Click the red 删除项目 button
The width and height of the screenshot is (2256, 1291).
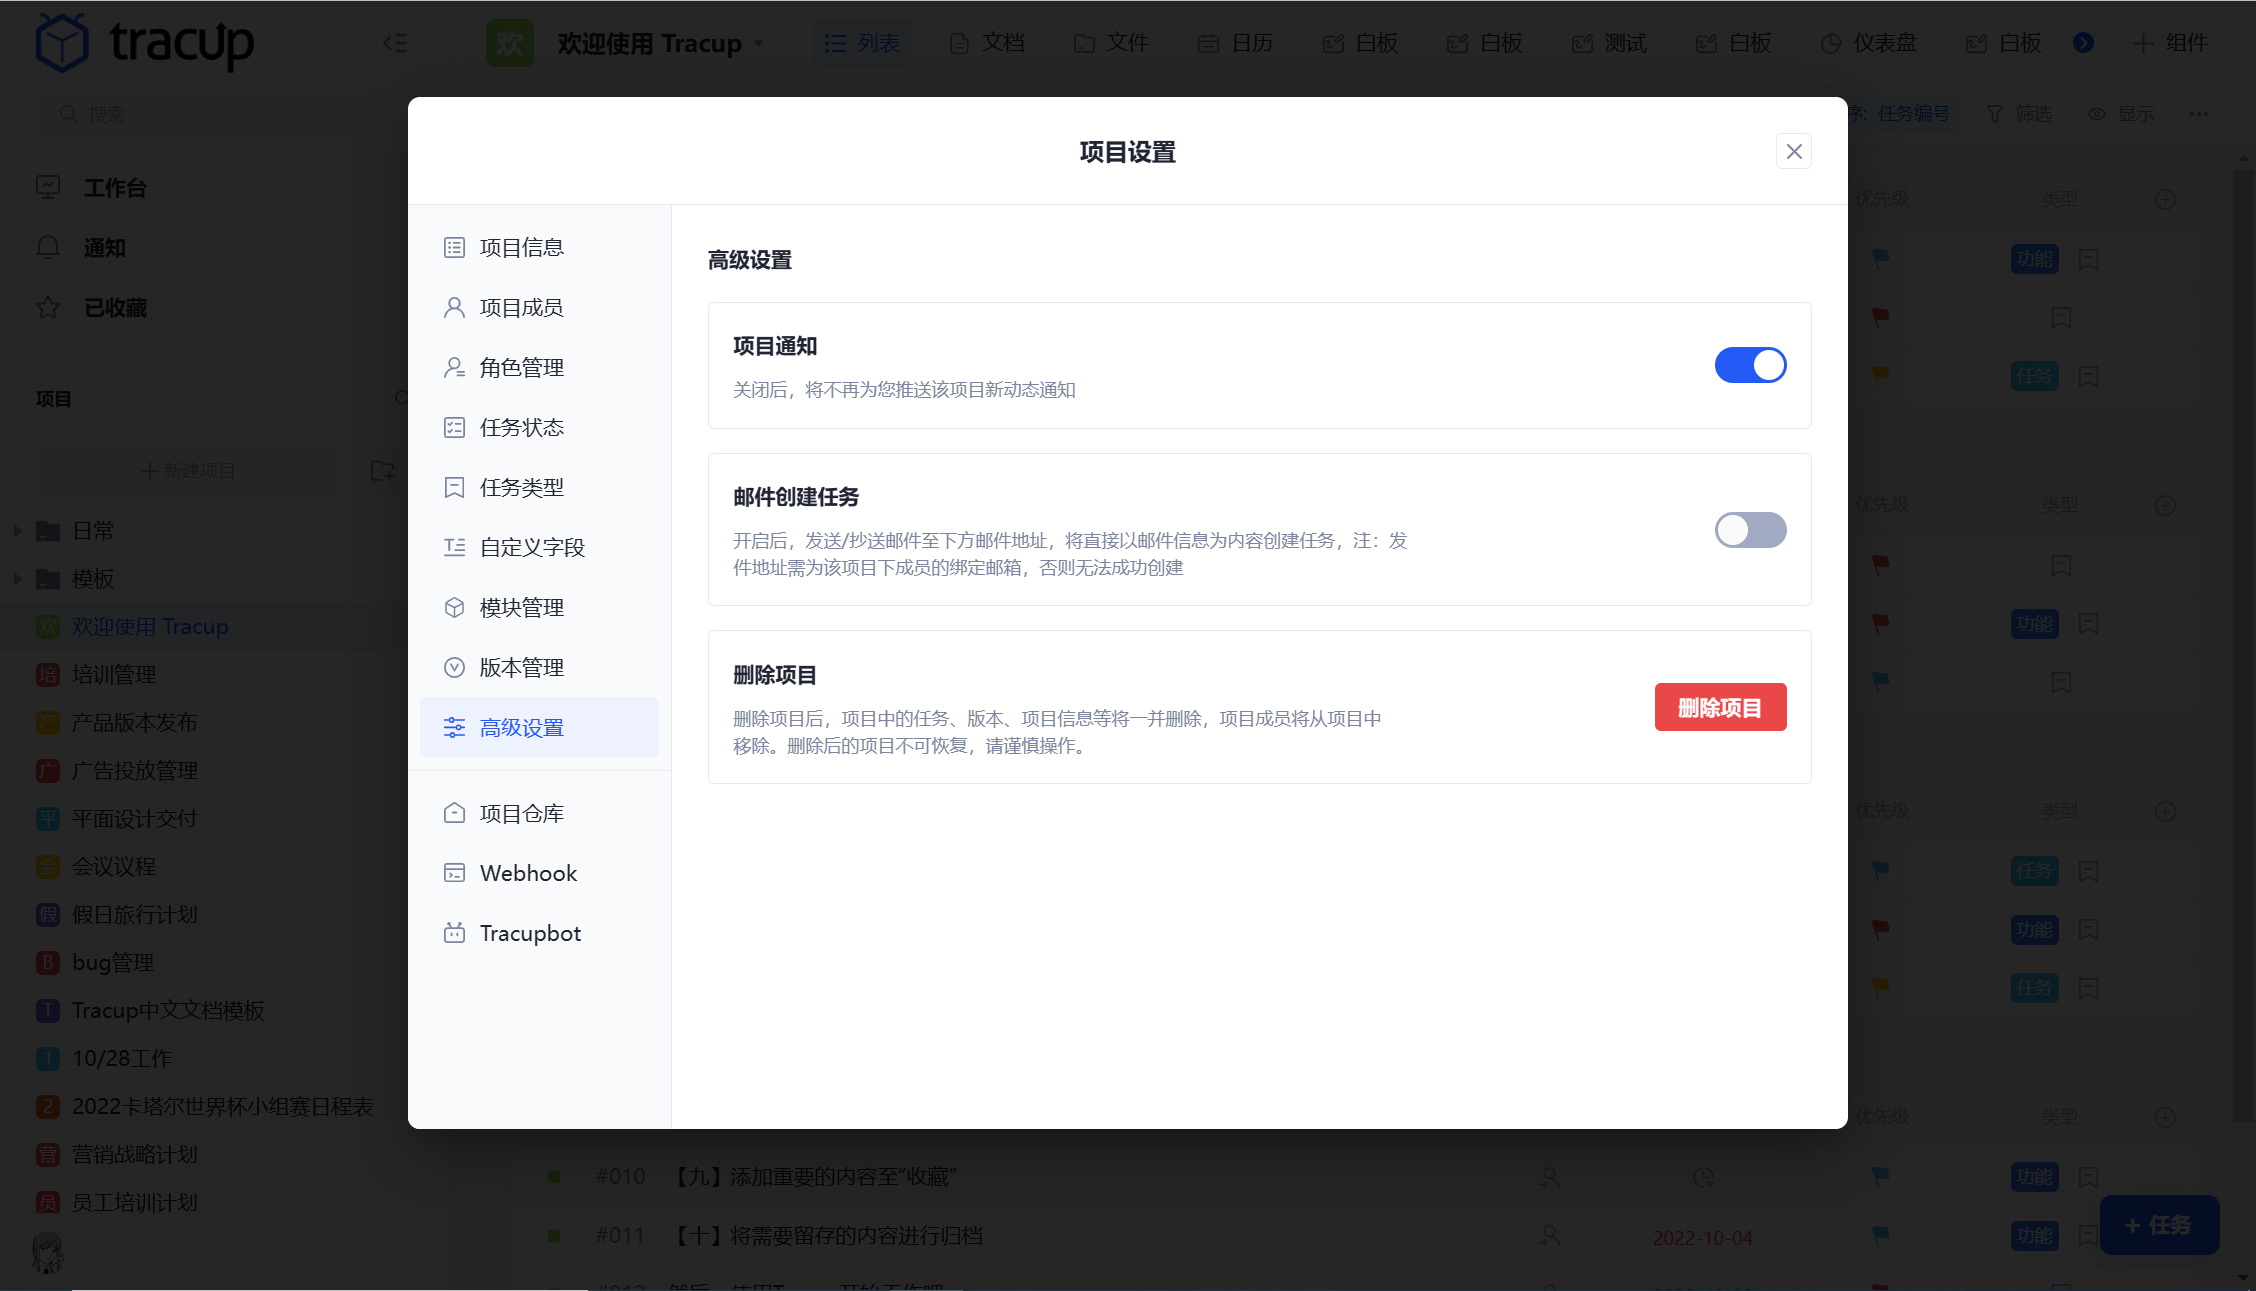click(x=1720, y=707)
